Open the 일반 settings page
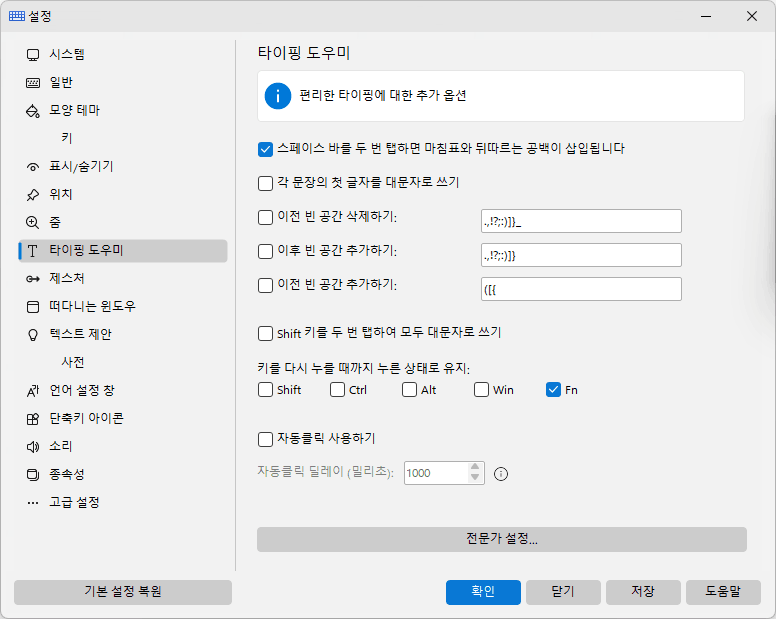The height and width of the screenshot is (619, 776). [123, 83]
